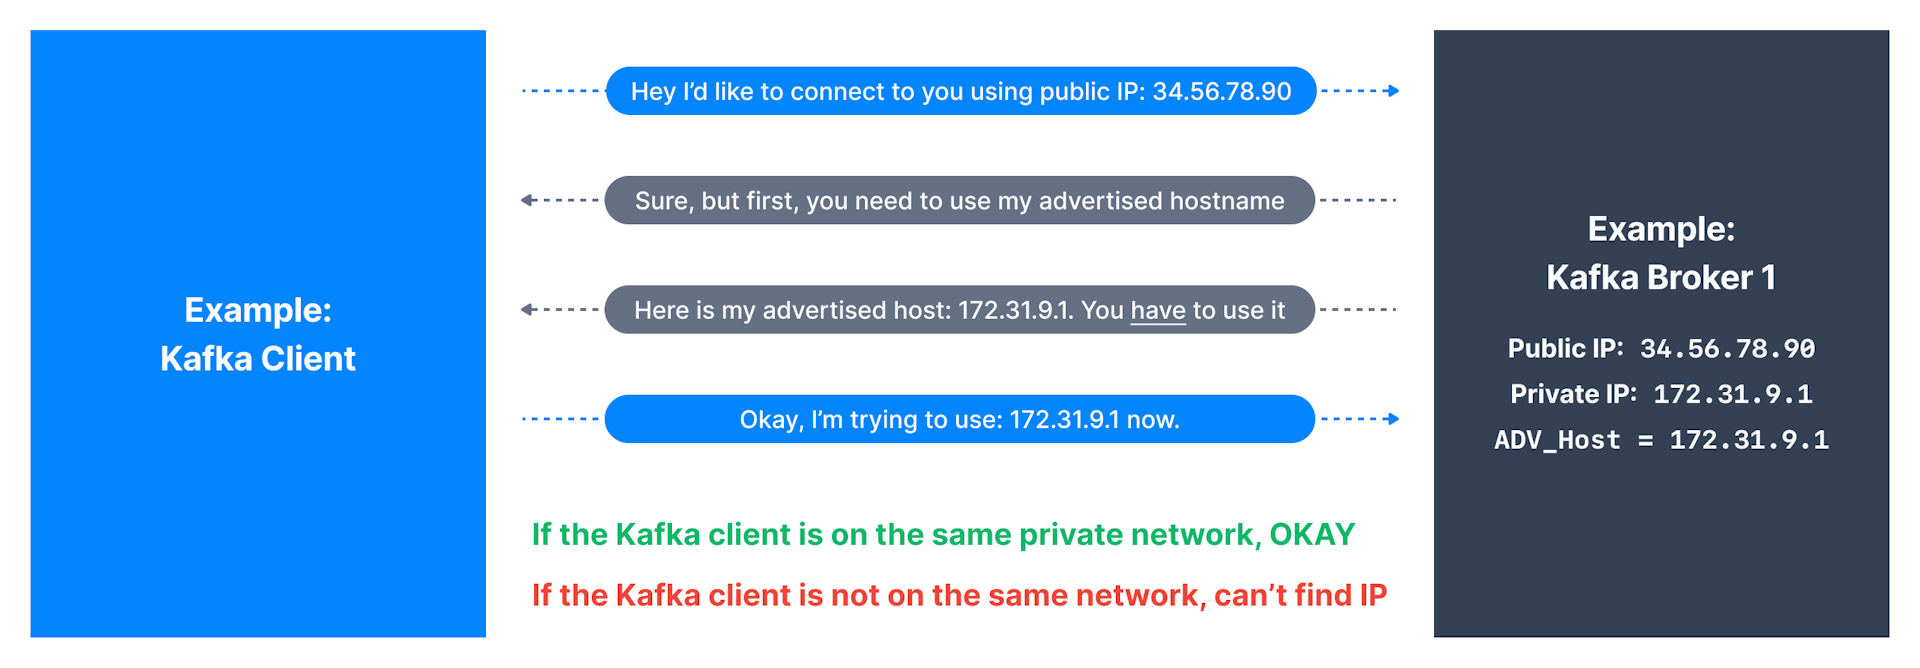Image resolution: width=1920 pixels, height=668 pixels.
Task: Click the red 'can't find IP' text
Action: [x=1300, y=596]
